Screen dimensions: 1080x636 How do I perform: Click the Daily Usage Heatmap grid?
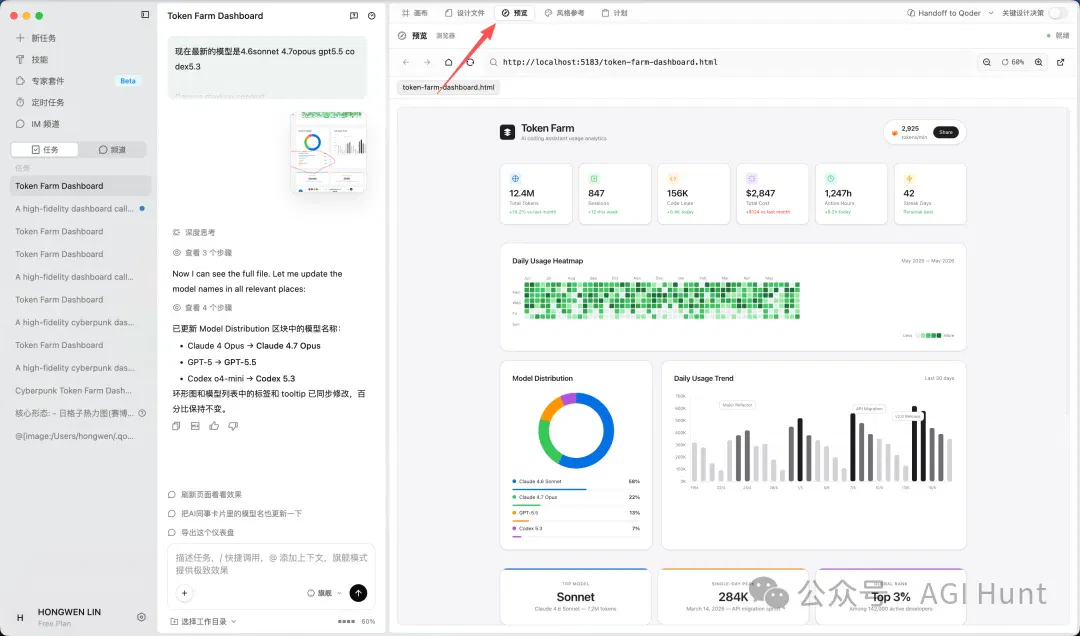(662, 300)
